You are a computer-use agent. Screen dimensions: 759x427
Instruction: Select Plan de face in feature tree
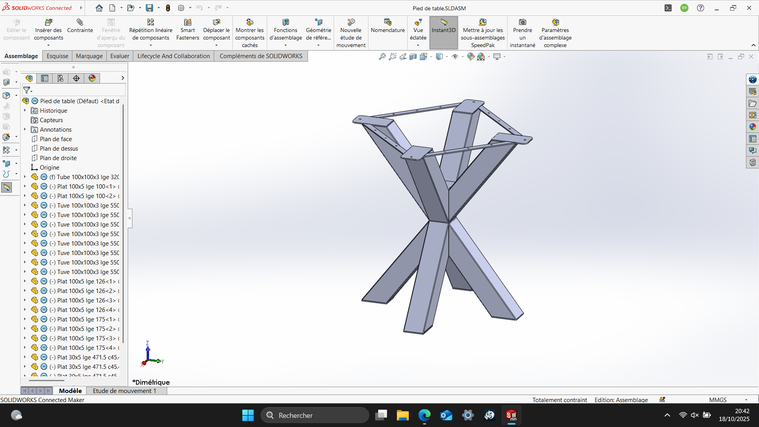pyautogui.click(x=56, y=139)
